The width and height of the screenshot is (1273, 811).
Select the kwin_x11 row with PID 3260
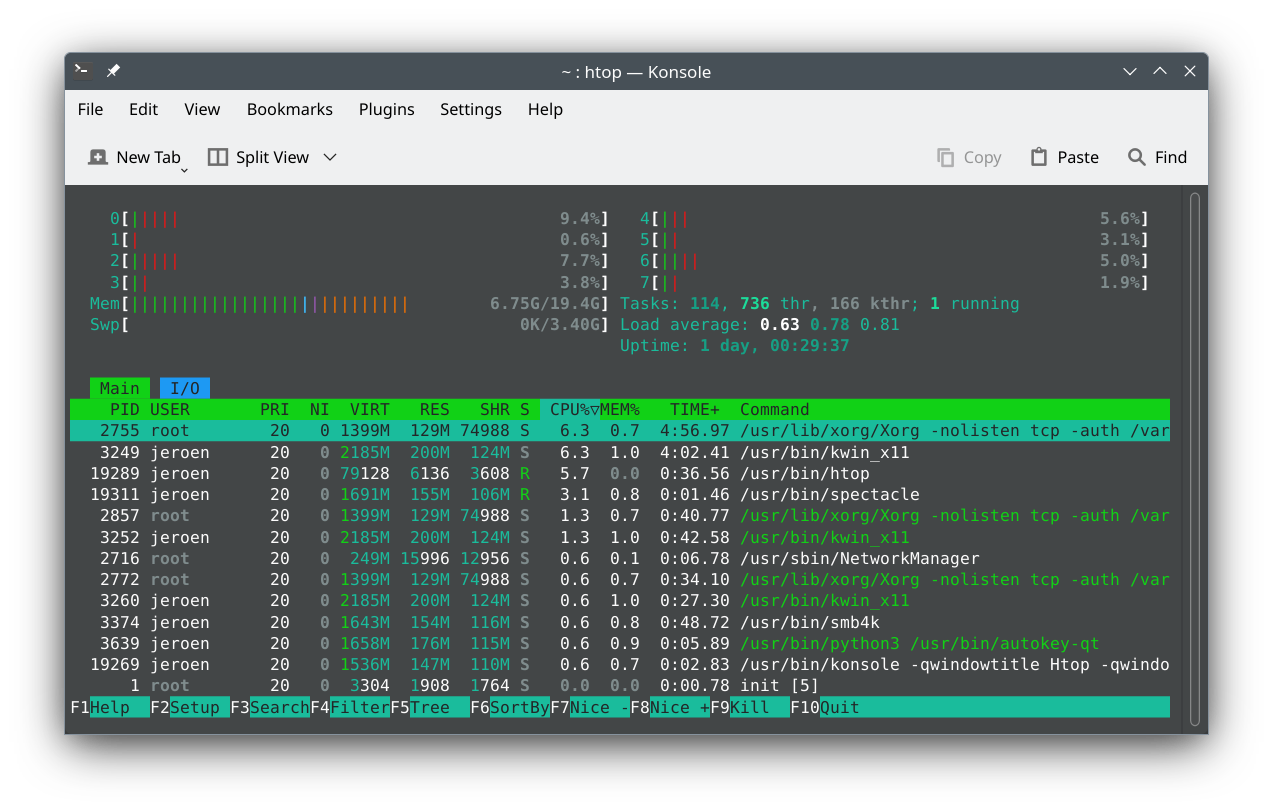coord(620,600)
